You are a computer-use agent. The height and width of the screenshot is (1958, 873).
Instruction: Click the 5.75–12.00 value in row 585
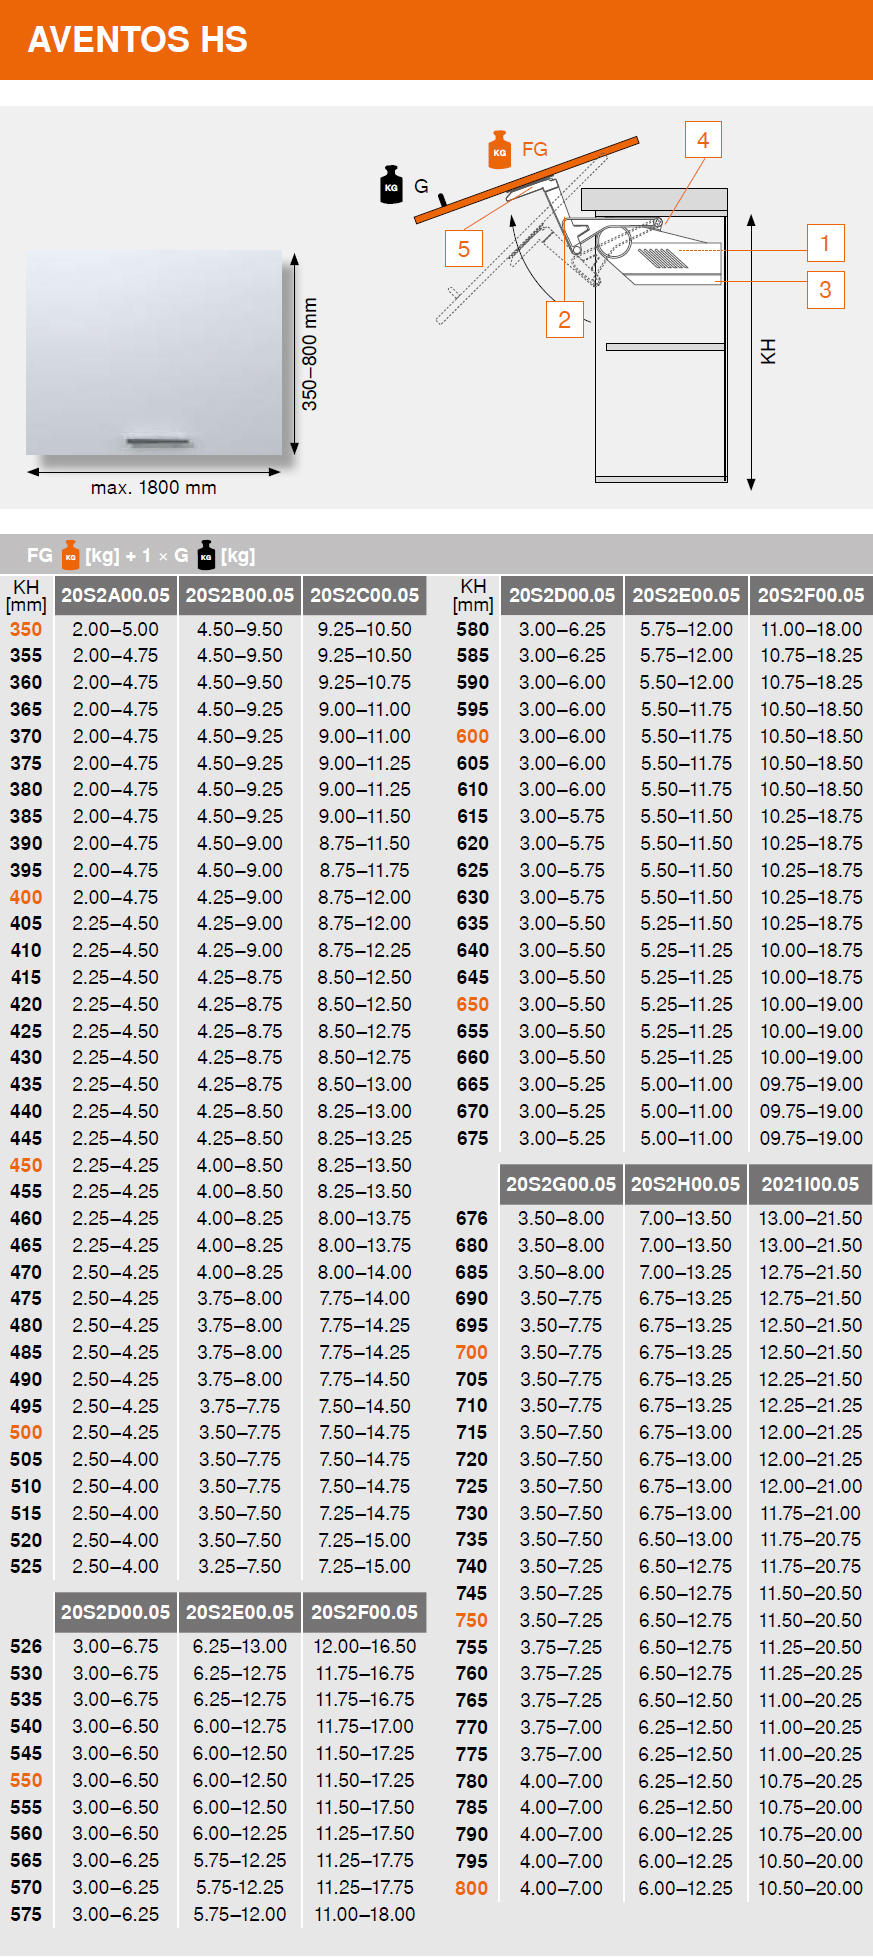tap(686, 655)
